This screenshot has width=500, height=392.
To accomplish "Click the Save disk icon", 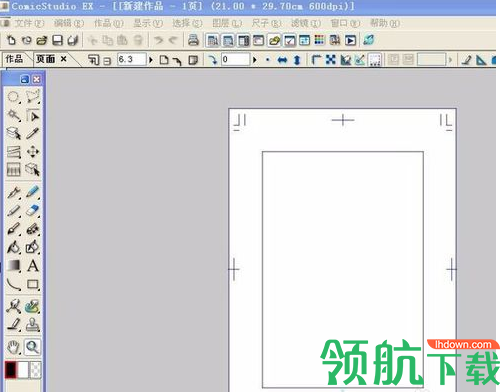I will tap(58, 41).
